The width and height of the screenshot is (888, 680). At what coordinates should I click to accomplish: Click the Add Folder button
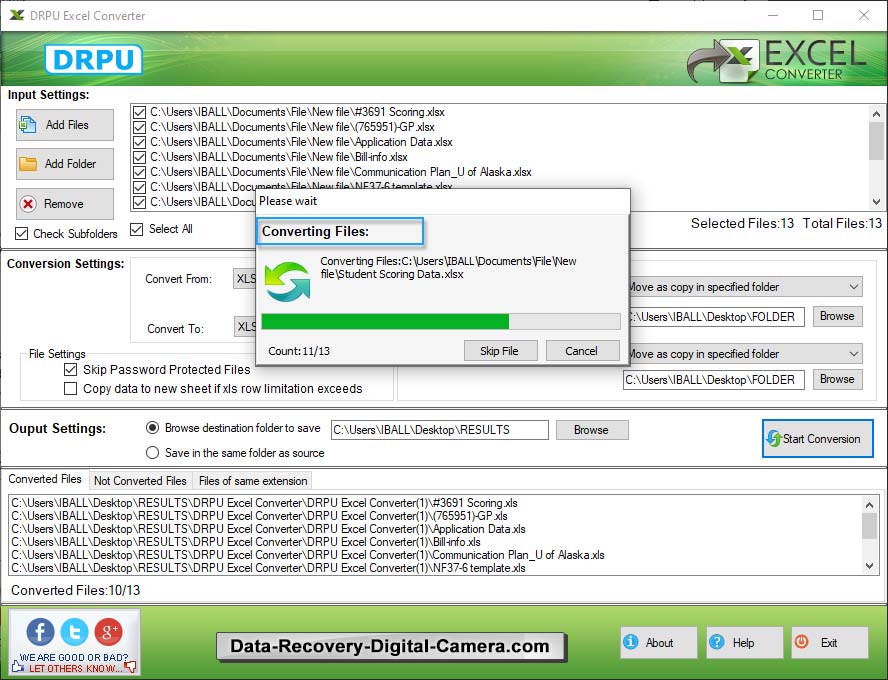click(x=65, y=164)
